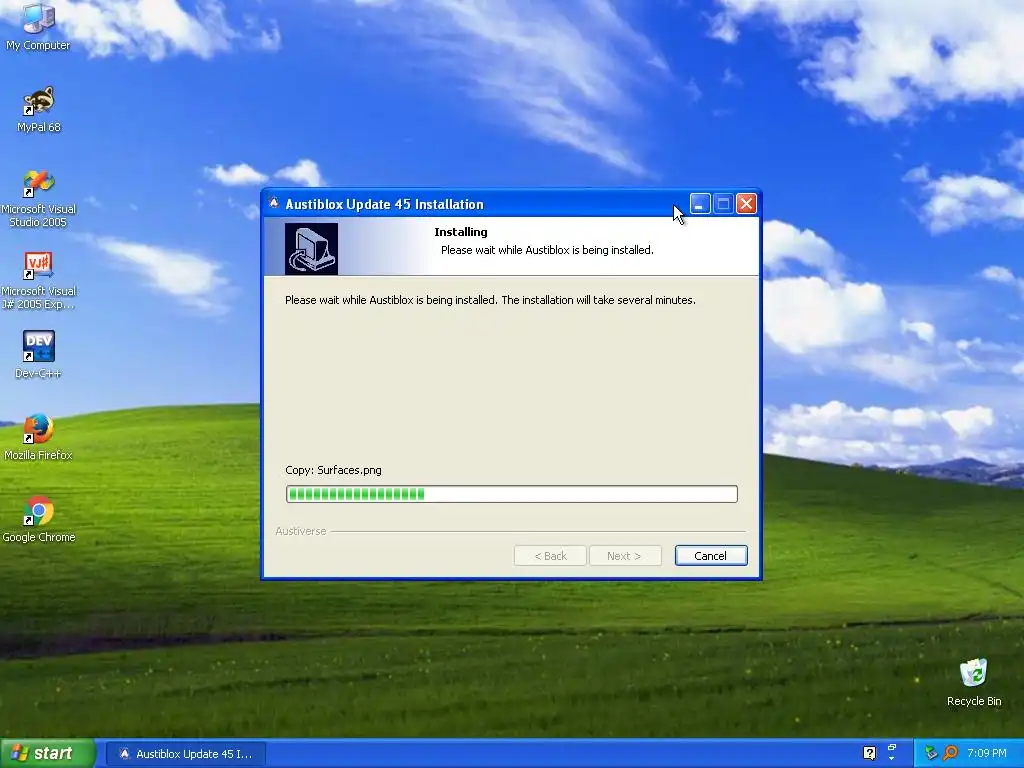Image resolution: width=1024 pixels, height=768 pixels.
Task: Select the Mozilla Firefox desktop icon
Action: [39, 437]
